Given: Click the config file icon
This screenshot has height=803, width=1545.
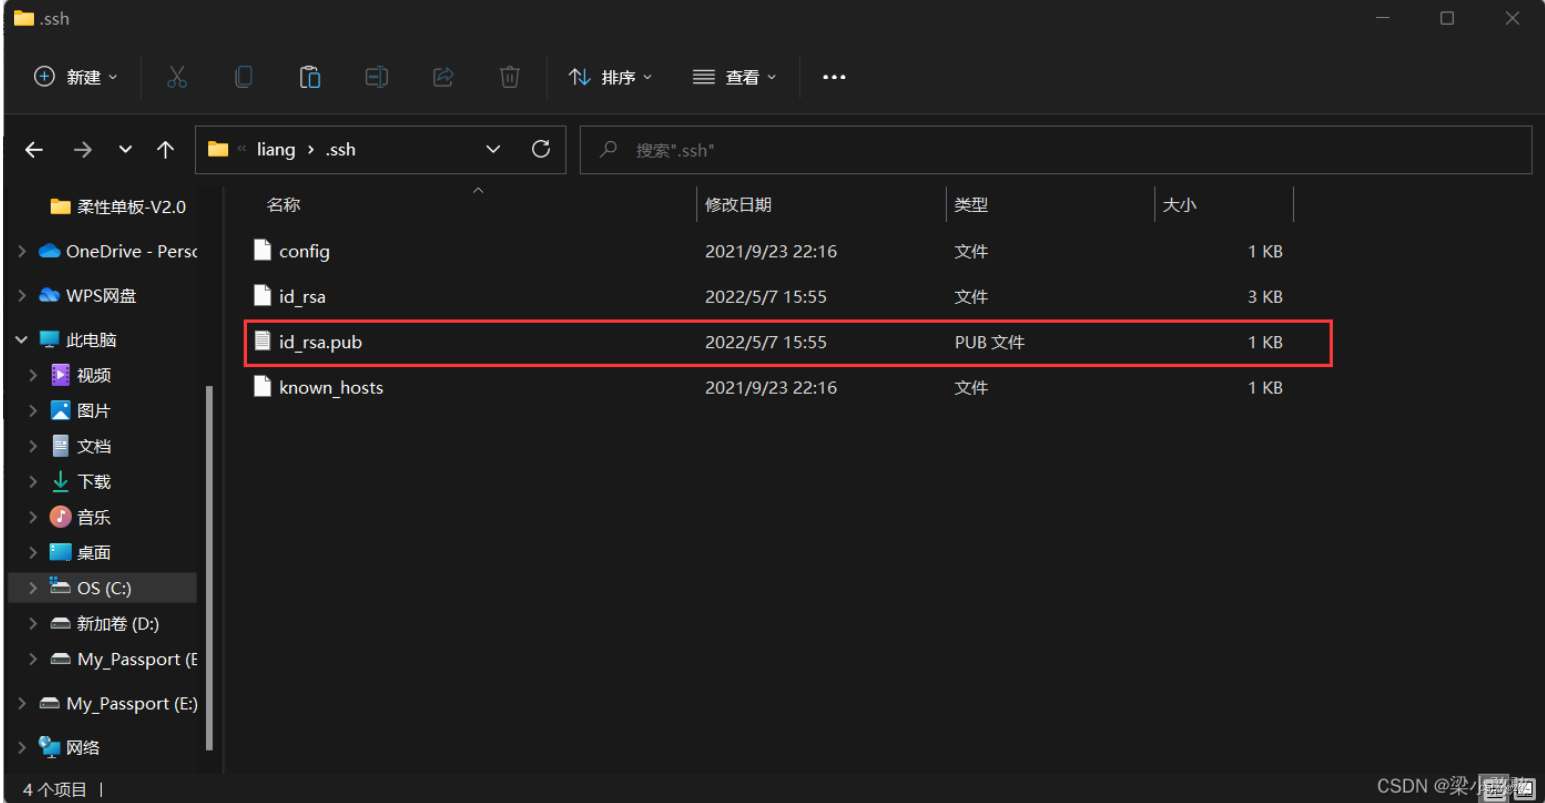Looking at the screenshot, I should 262,250.
